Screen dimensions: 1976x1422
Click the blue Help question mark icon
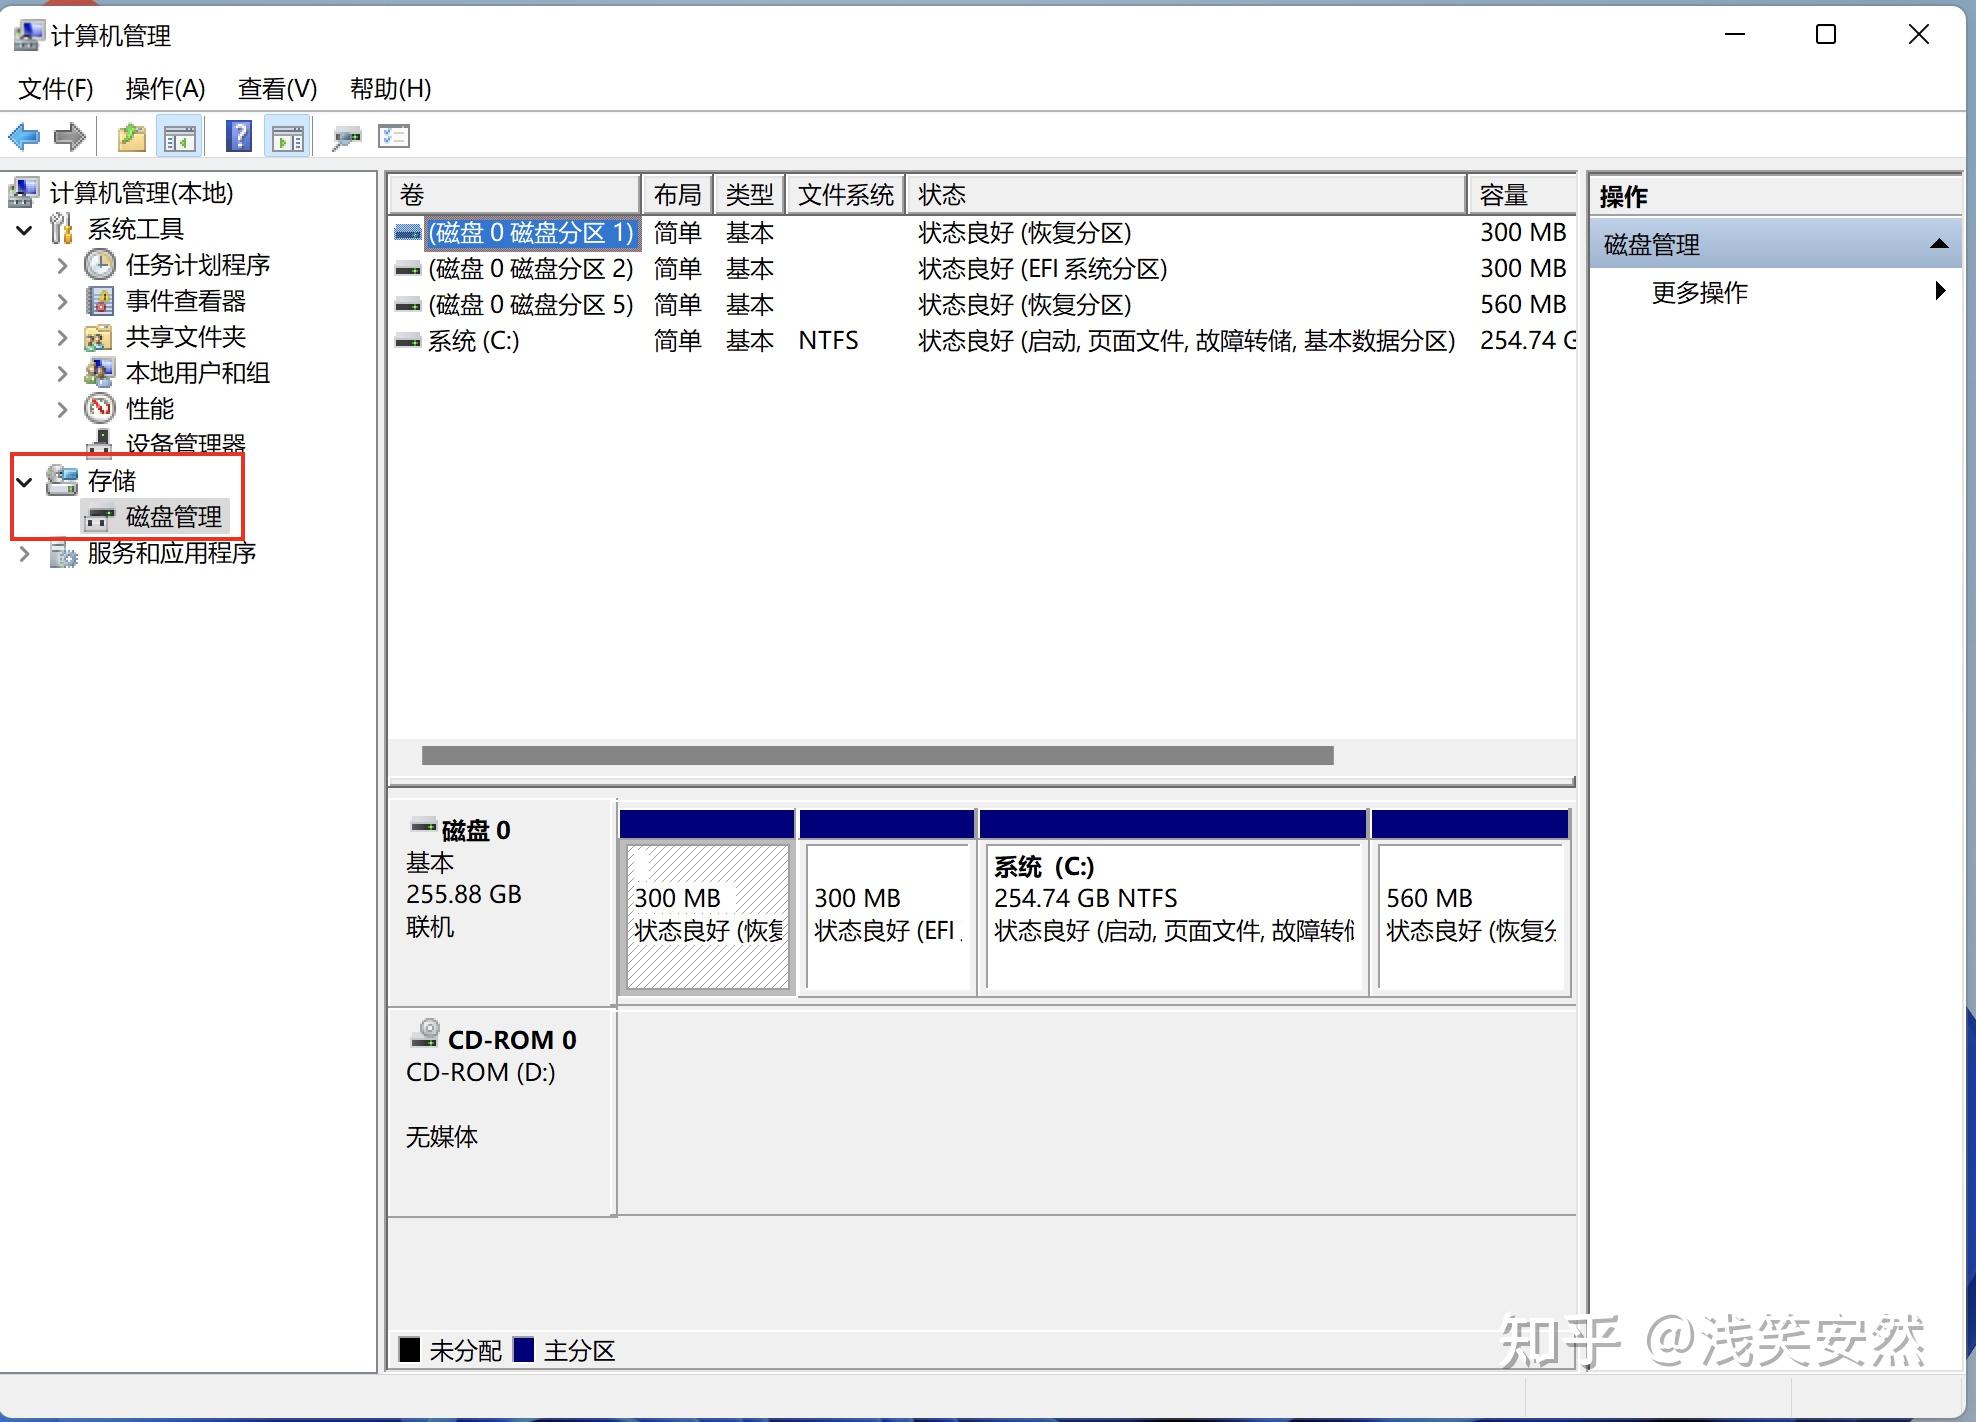pyautogui.click(x=238, y=136)
